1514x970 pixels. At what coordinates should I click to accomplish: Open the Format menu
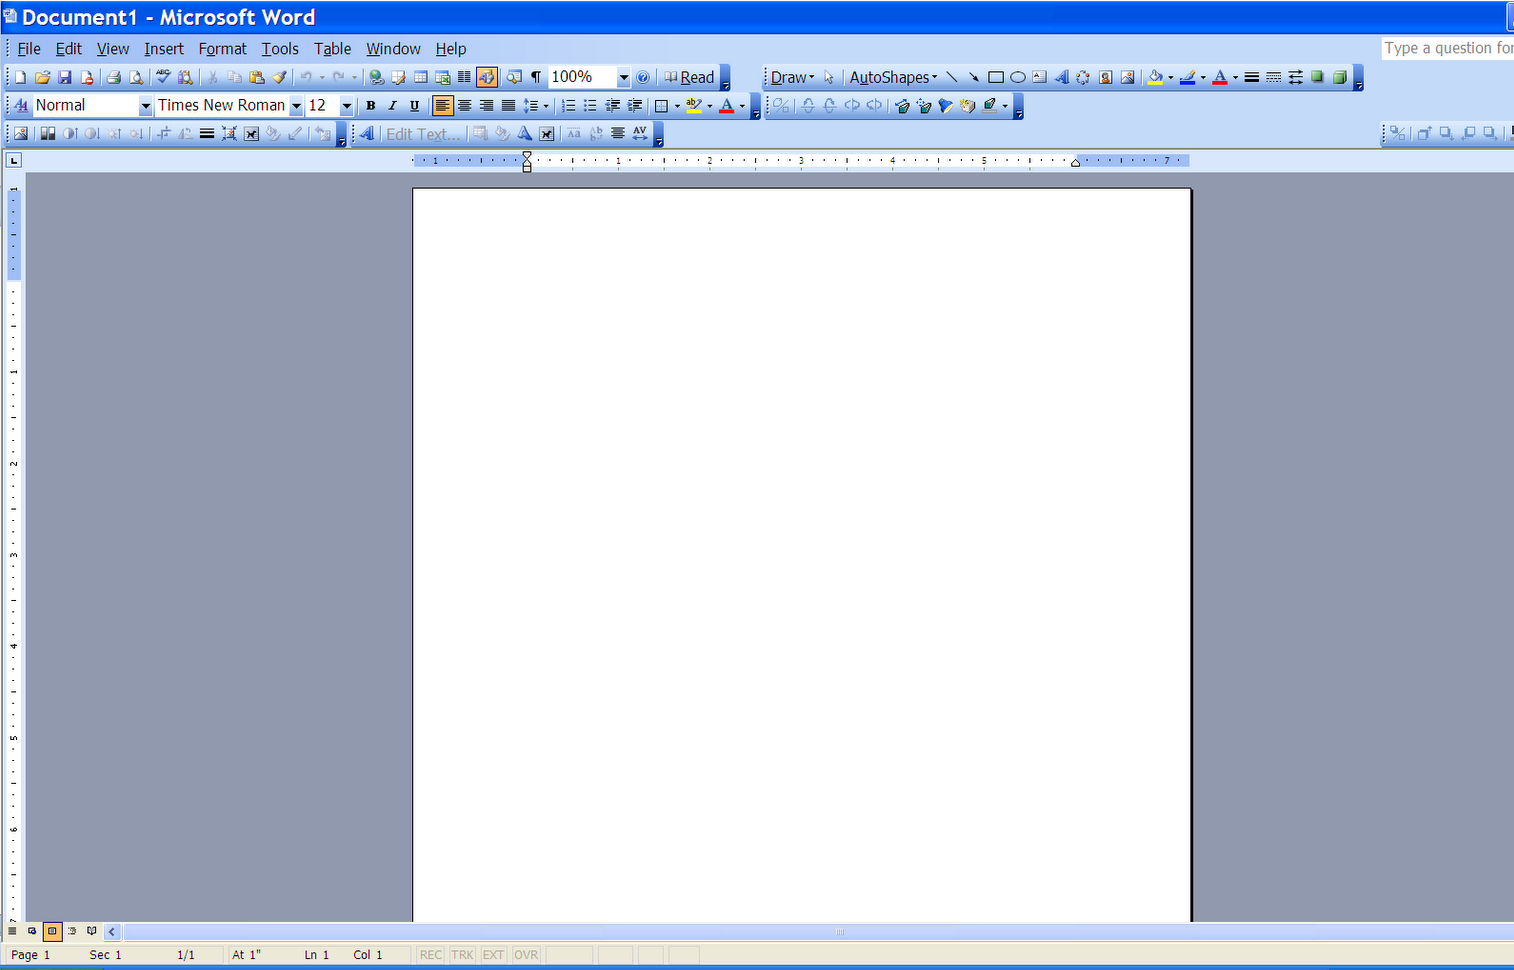pyautogui.click(x=222, y=48)
